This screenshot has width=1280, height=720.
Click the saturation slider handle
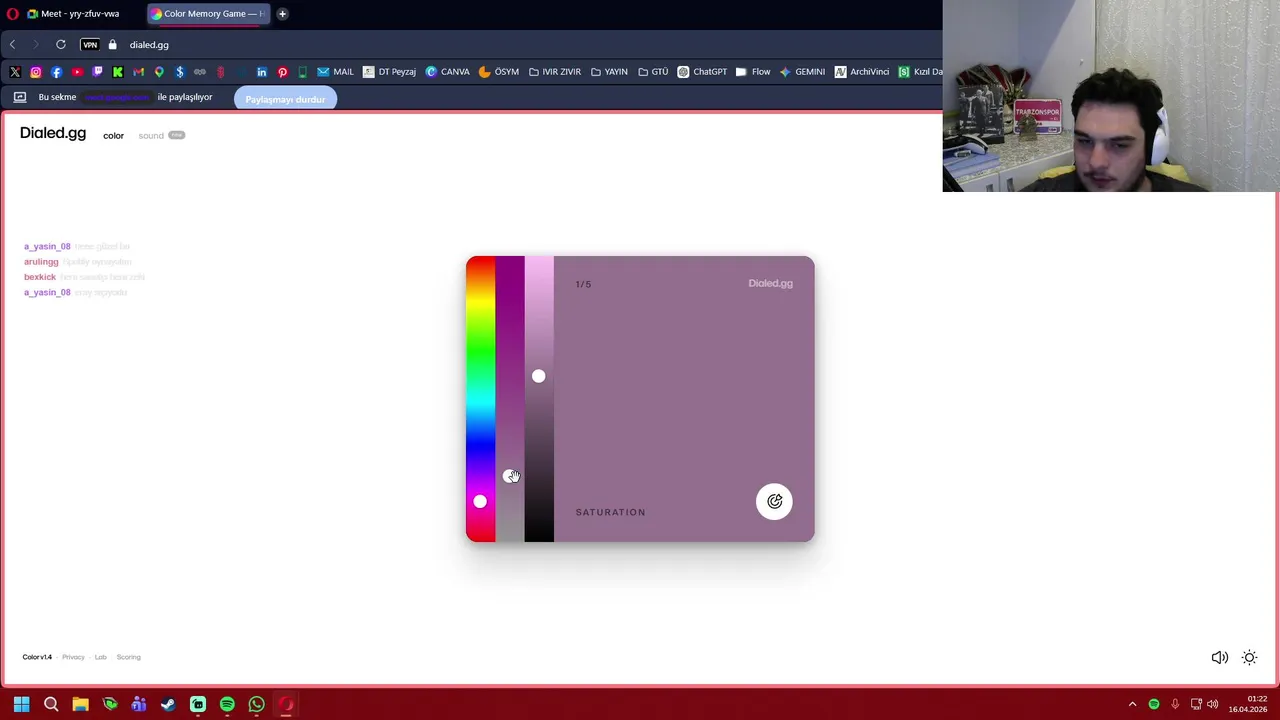pyautogui.click(x=509, y=476)
